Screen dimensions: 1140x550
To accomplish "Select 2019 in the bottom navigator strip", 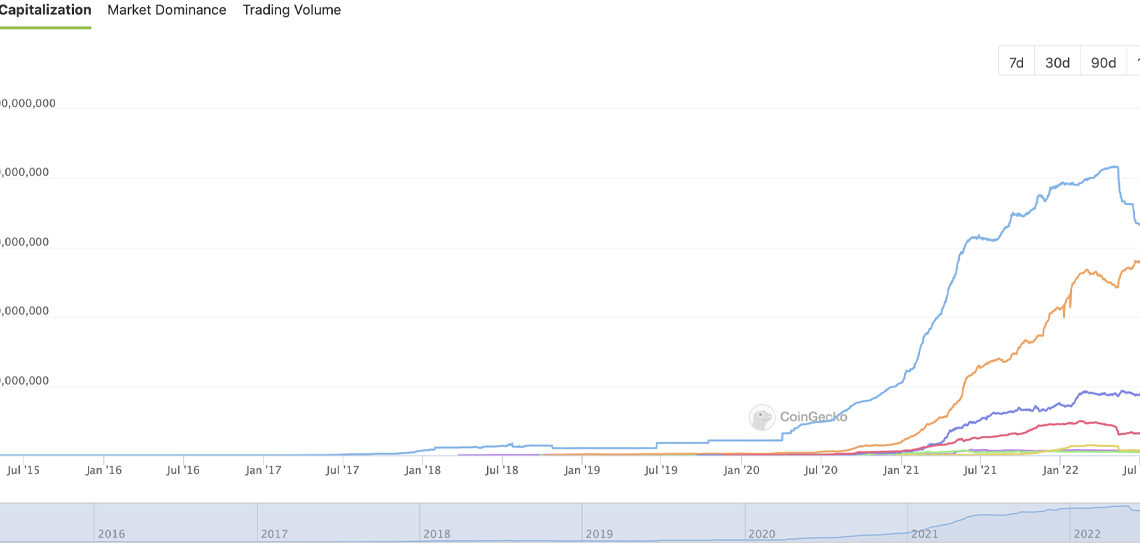I will pyautogui.click(x=599, y=534).
